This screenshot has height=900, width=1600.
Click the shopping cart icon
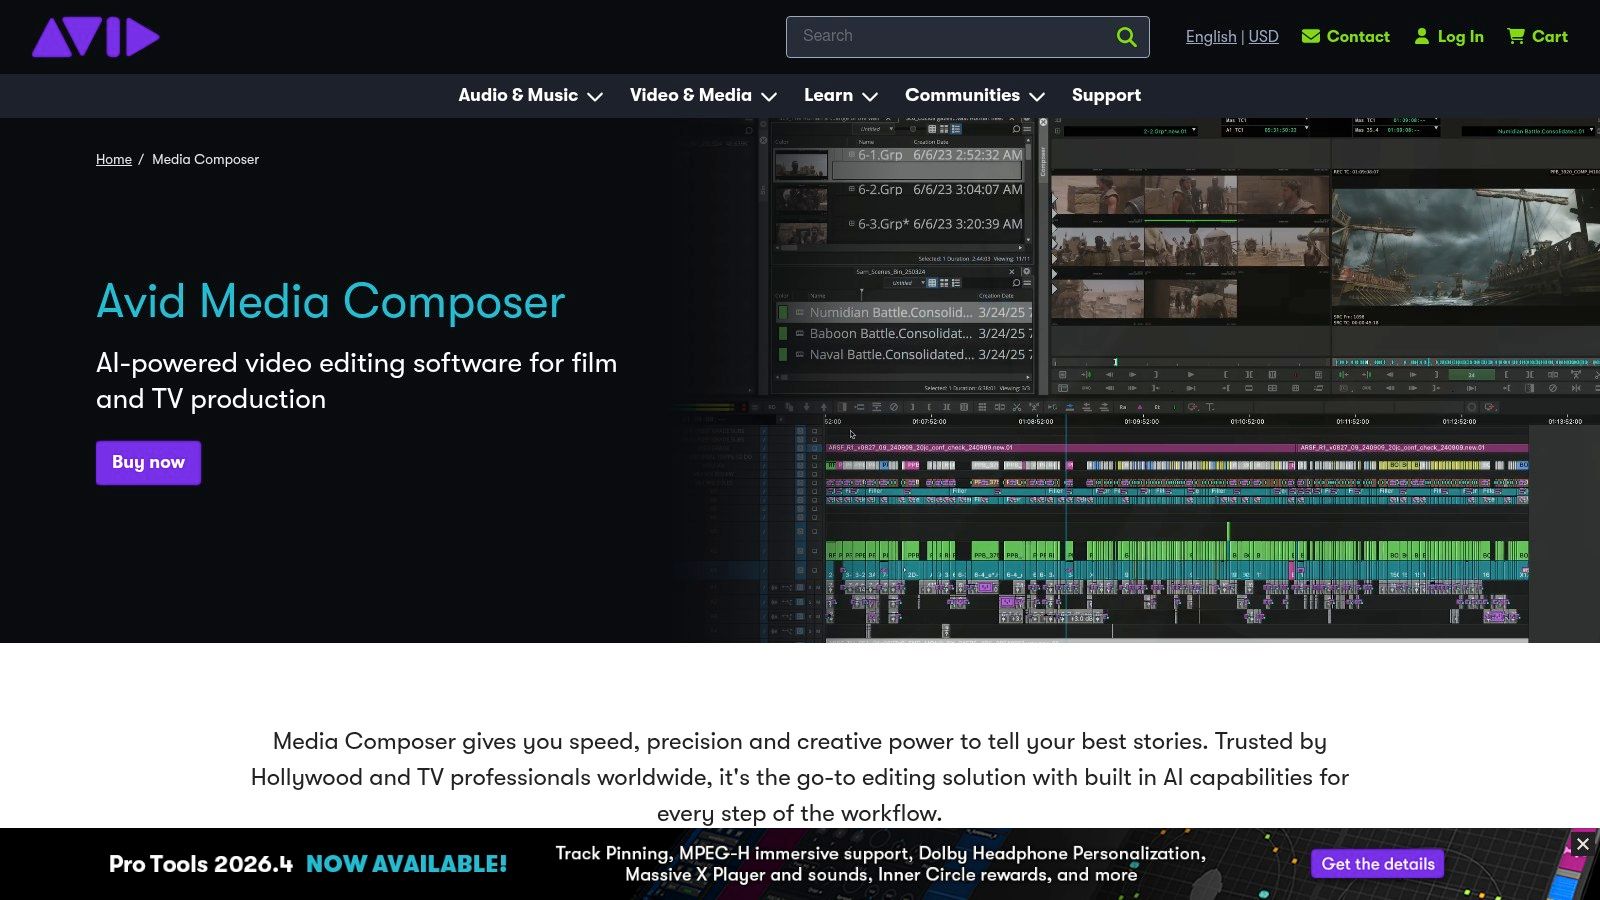tap(1516, 36)
